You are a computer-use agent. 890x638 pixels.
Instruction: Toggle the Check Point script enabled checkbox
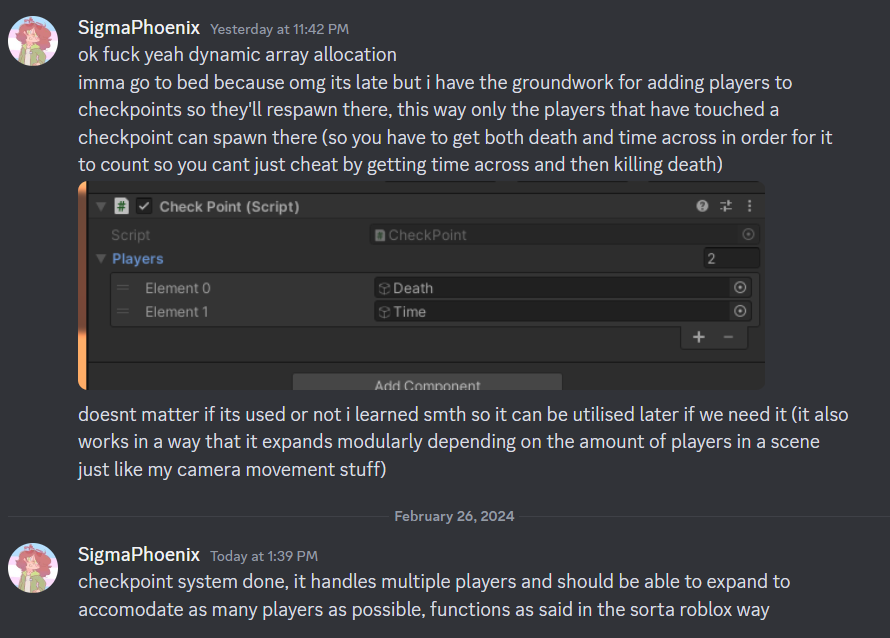[x=144, y=206]
